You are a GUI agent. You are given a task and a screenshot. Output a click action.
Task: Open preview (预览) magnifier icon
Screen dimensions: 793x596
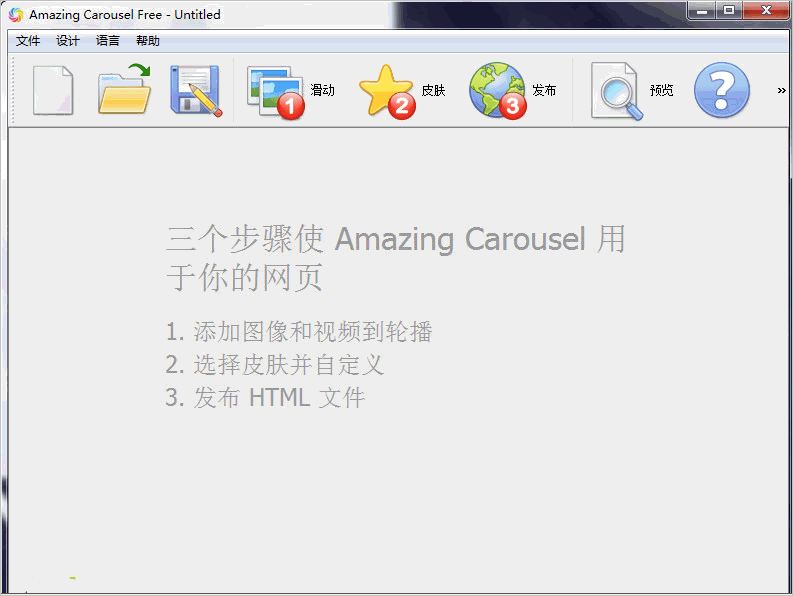point(616,91)
